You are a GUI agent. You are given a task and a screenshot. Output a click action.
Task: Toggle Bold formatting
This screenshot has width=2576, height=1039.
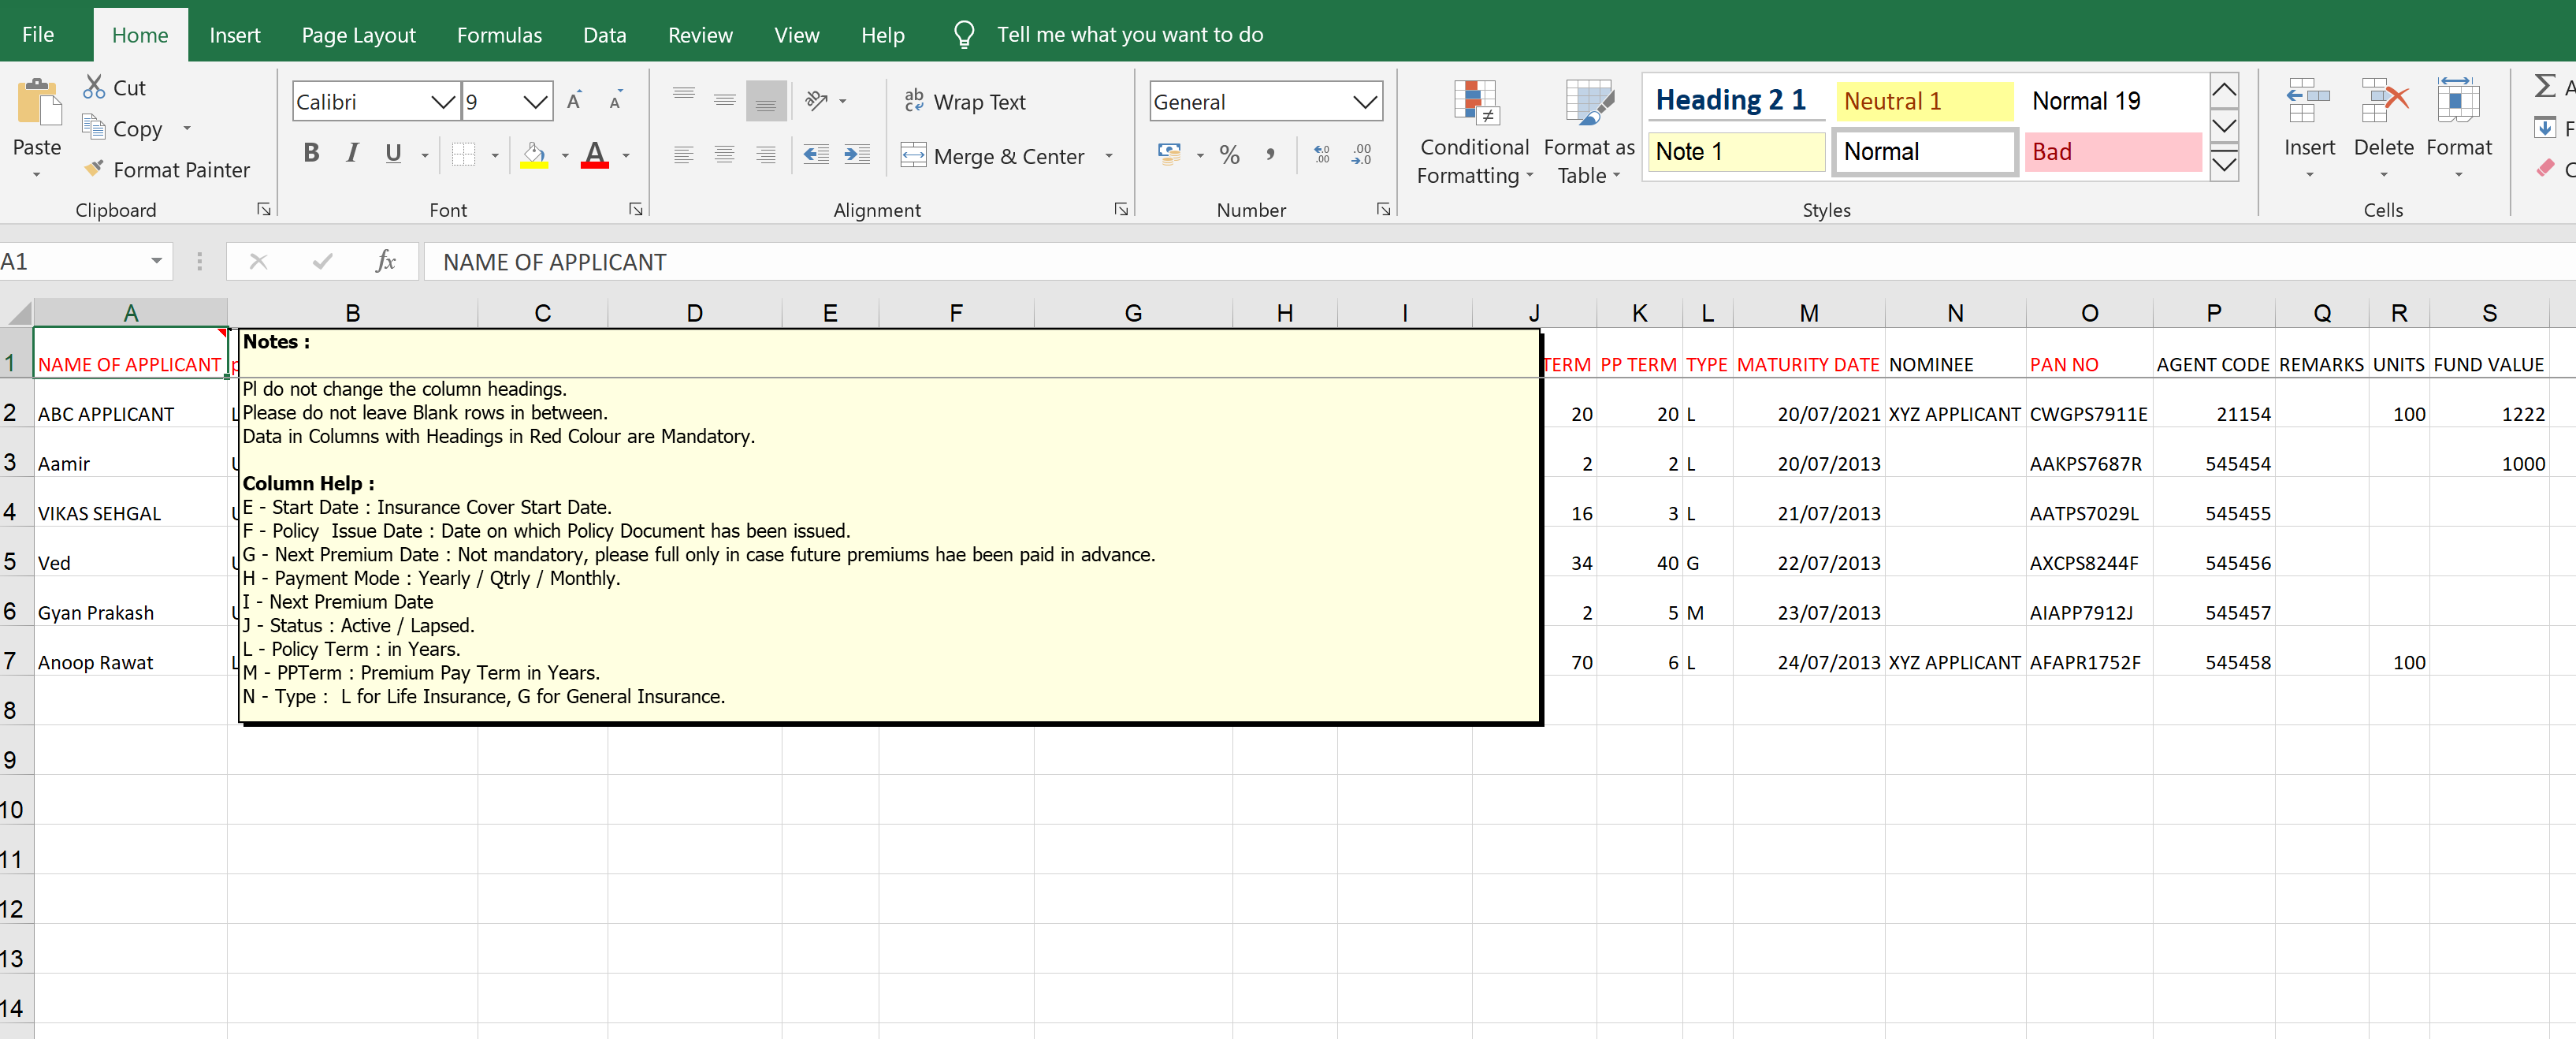click(x=311, y=154)
